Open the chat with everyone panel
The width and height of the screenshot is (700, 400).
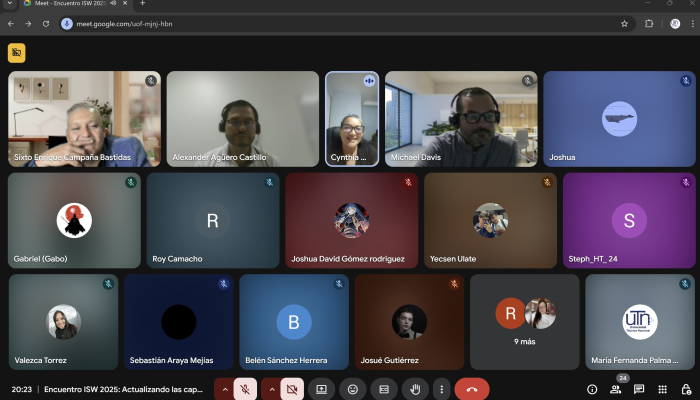(x=638, y=388)
